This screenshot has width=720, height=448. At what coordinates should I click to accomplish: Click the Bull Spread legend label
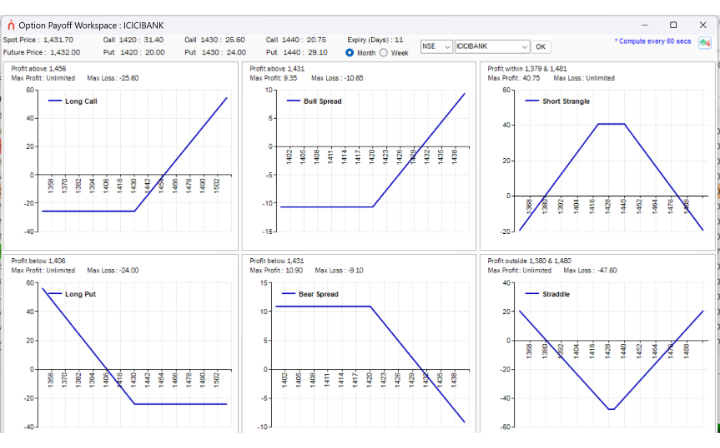point(322,101)
